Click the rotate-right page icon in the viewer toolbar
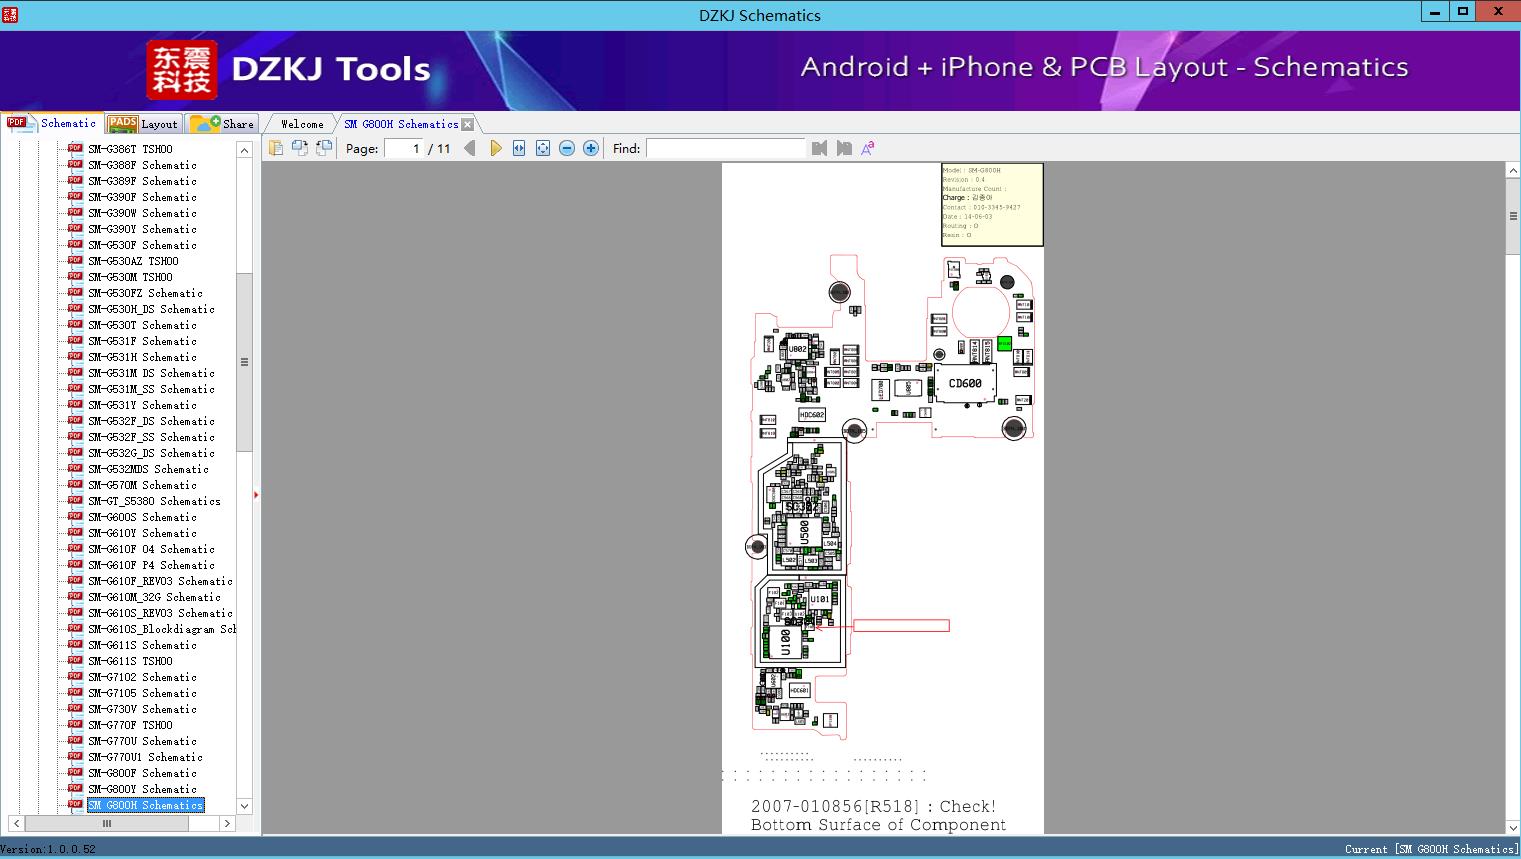The height and width of the screenshot is (859, 1521). coord(324,148)
